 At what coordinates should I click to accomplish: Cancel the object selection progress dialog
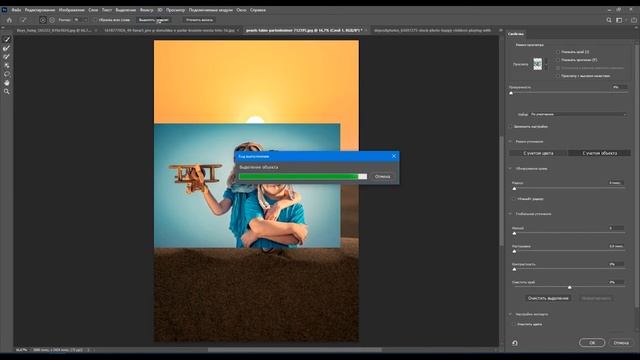382,176
